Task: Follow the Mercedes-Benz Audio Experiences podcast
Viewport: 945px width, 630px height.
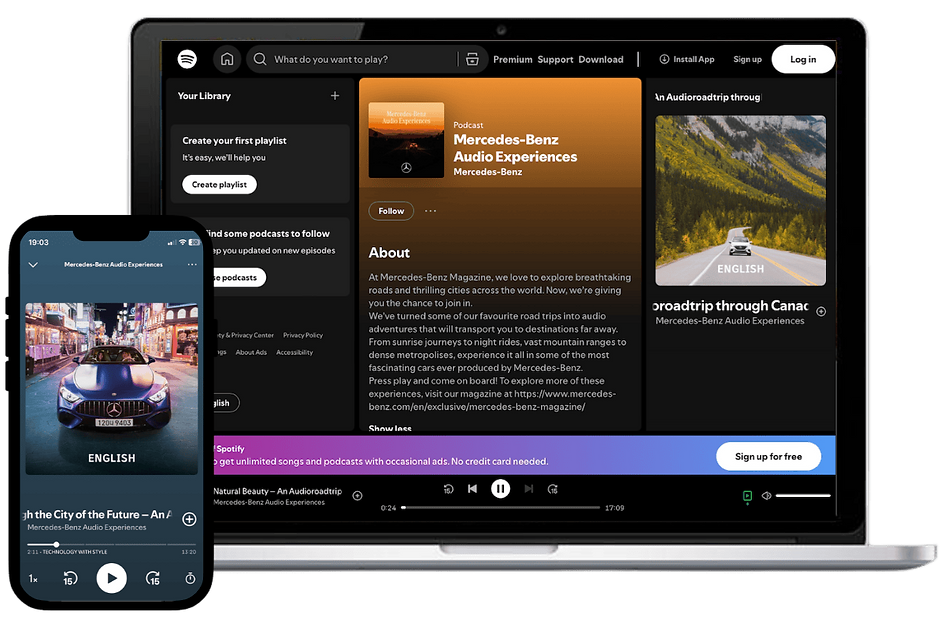Action: pos(391,211)
